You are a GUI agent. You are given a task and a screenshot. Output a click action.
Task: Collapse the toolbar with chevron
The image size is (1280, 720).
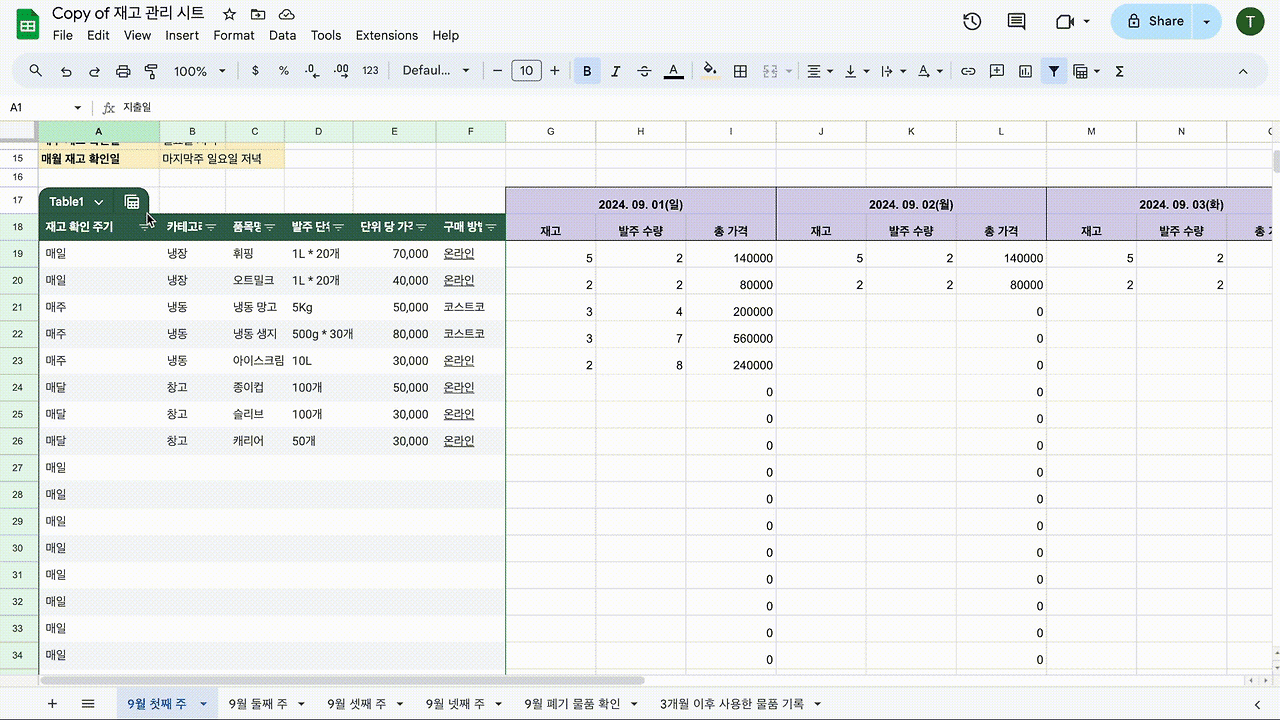(1243, 71)
